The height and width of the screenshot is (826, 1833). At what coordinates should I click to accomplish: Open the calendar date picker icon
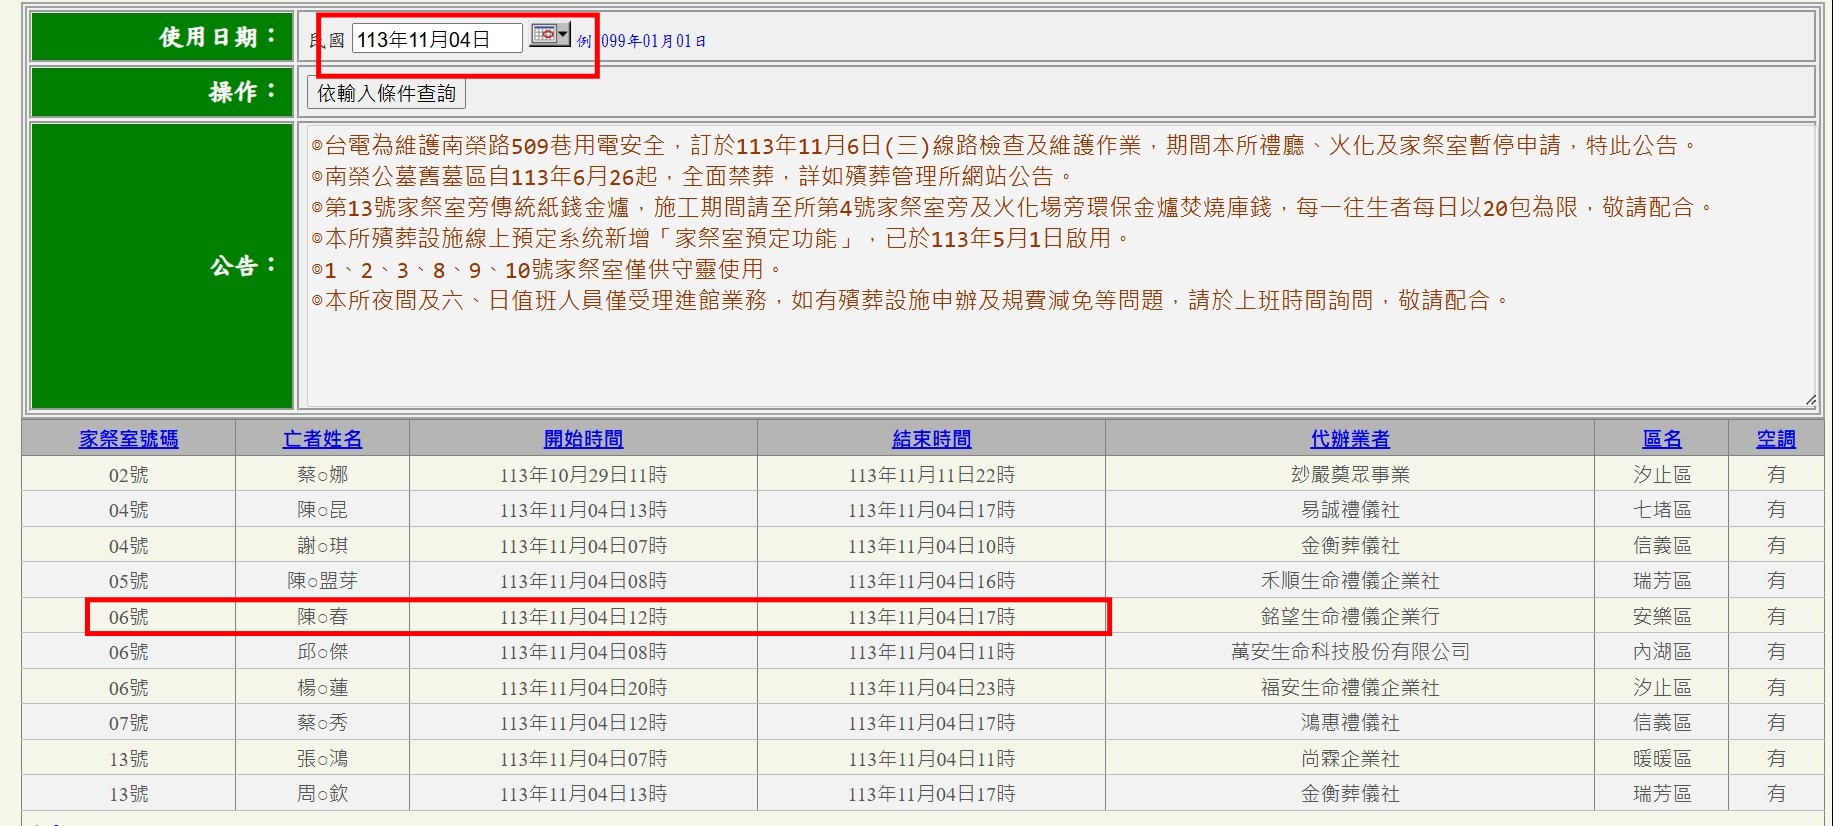(x=549, y=35)
